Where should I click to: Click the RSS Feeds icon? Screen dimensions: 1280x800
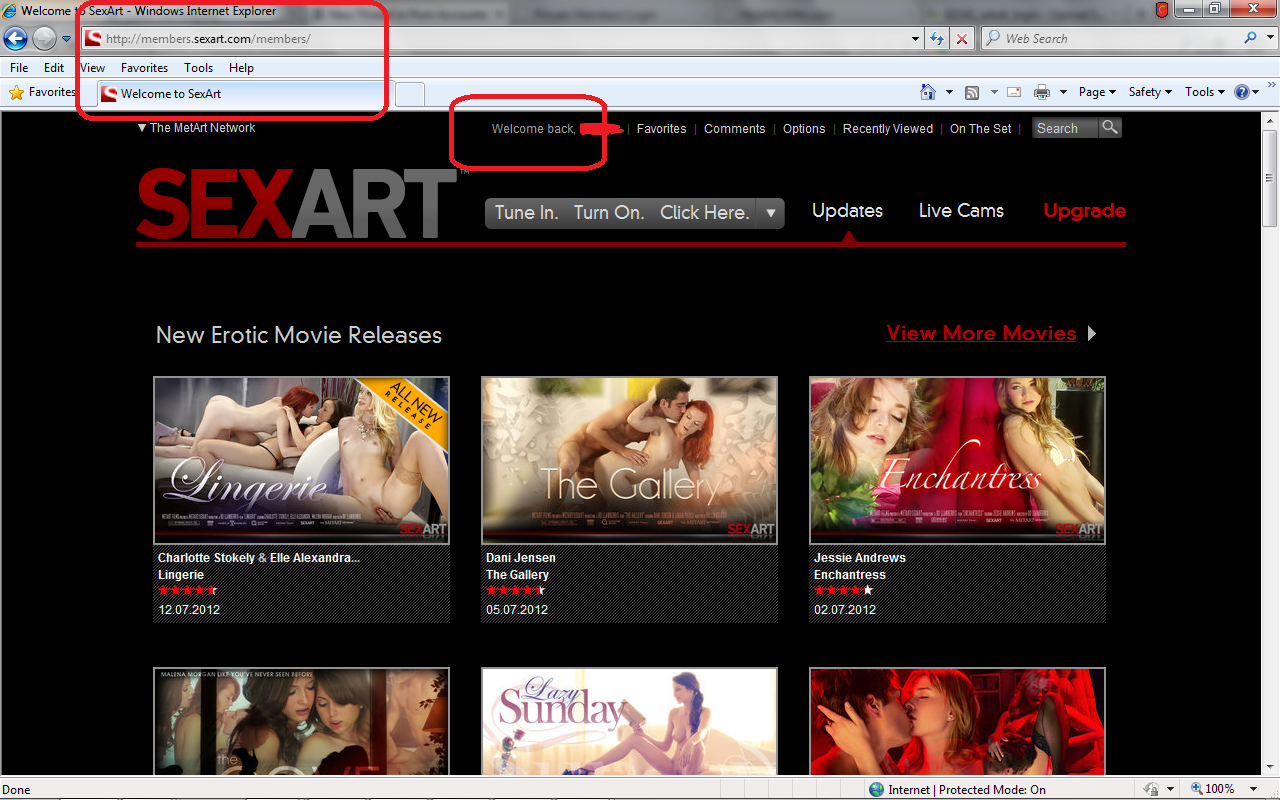tap(972, 92)
